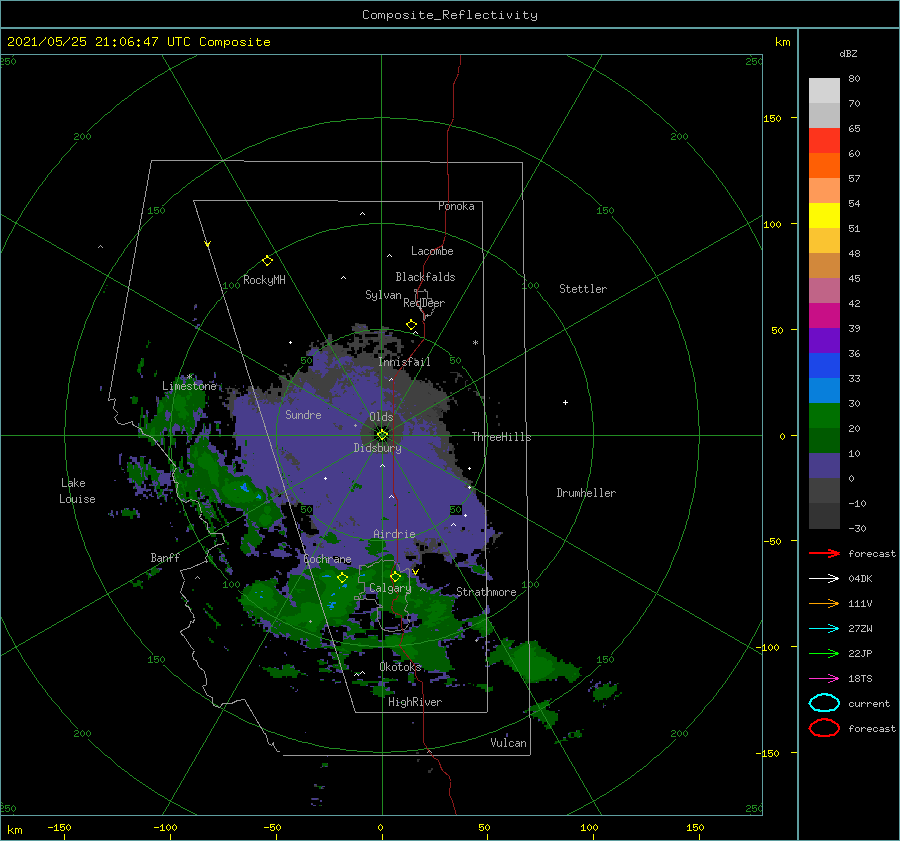Click the yellow diamond marker near RedDeer

(x=412, y=325)
